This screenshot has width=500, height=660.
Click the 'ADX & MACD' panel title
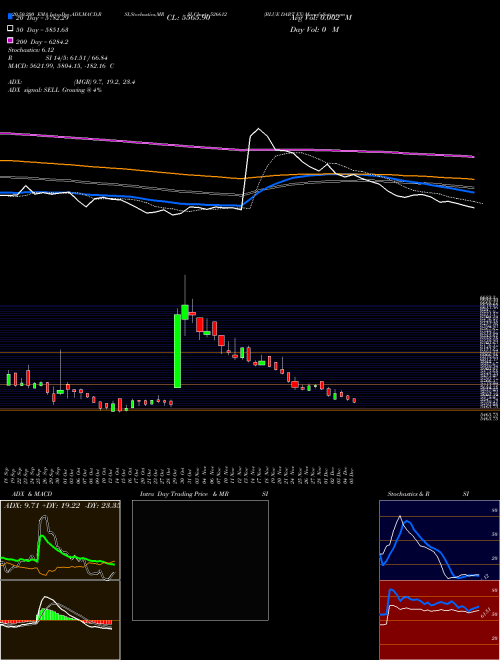32,494
